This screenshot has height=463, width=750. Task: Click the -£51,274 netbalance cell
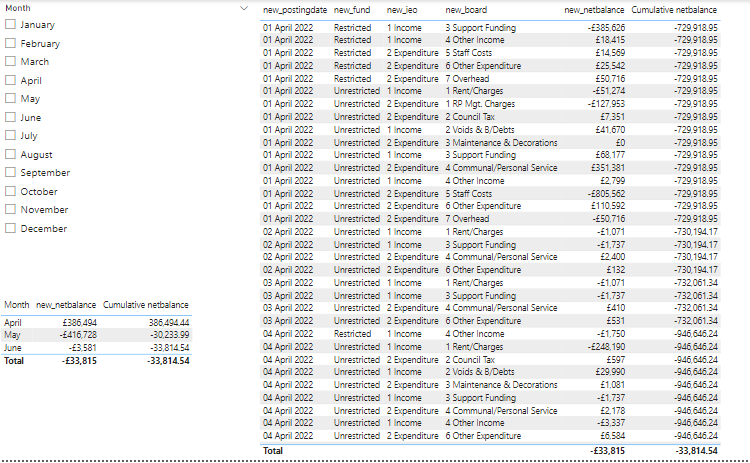click(x=608, y=91)
